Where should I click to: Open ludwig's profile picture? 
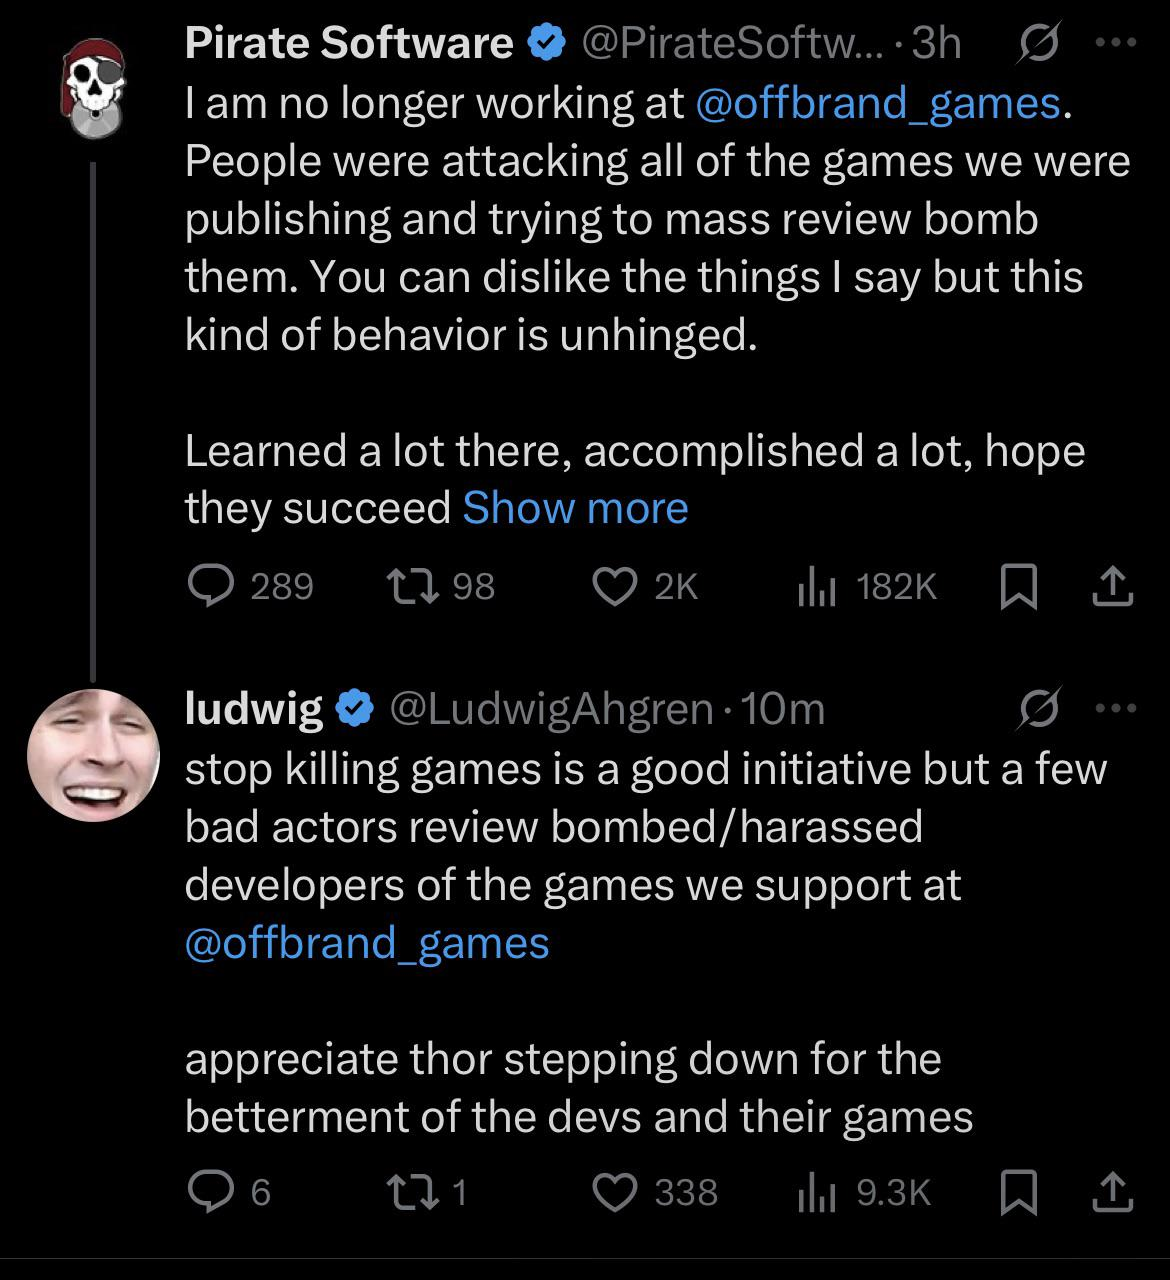click(x=94, y=755)
